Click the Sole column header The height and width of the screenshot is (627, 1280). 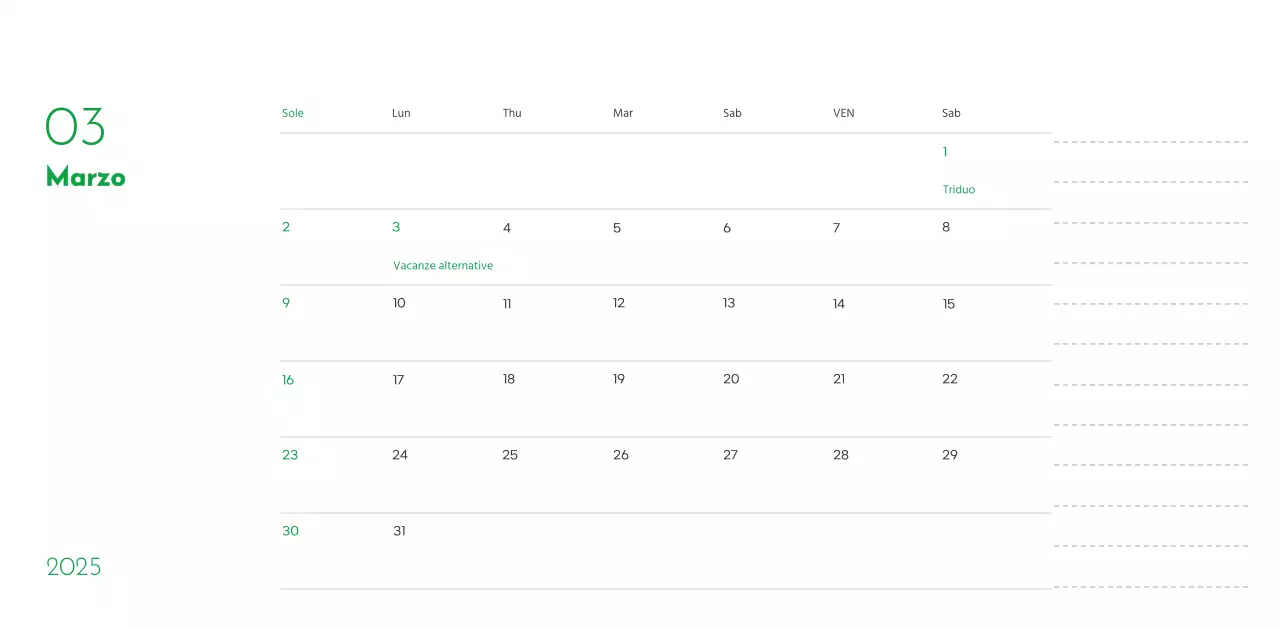pyautogui.click(x=293, y=113)
